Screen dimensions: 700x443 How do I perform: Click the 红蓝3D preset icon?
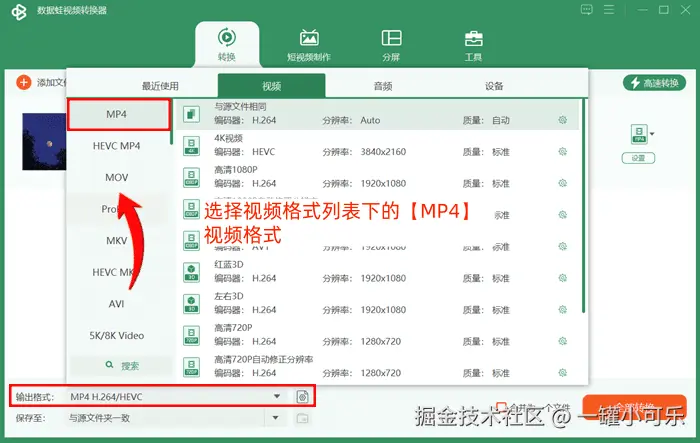point(192,272)
